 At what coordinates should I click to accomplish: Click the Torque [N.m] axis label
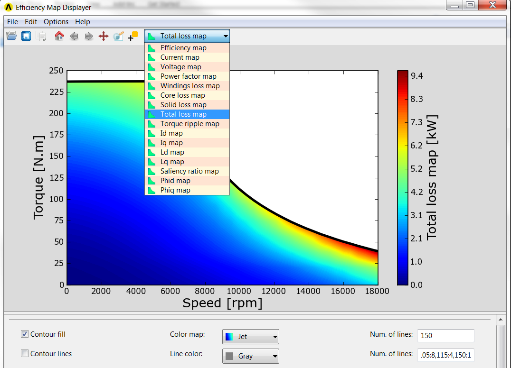click(39, 177)
